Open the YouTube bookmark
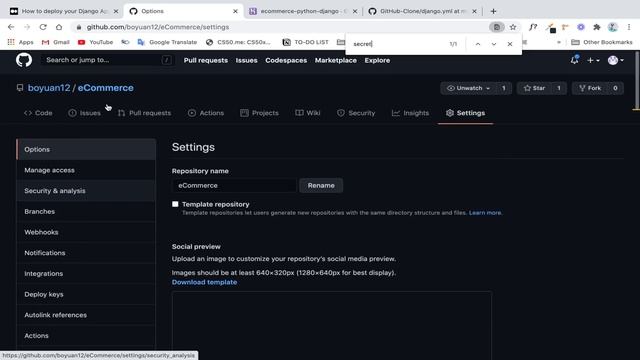 pos(95,42)
